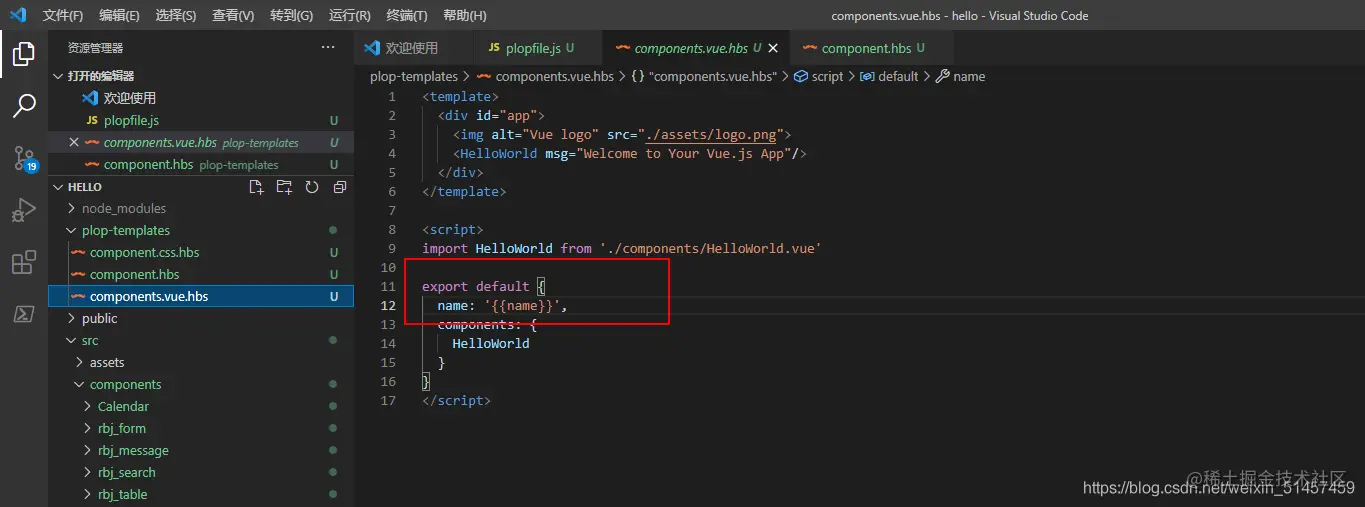Collapse all folders in HELLO explorer
Image resolution: width=1365 pixels, height=507 pixels.
(340, 187)
